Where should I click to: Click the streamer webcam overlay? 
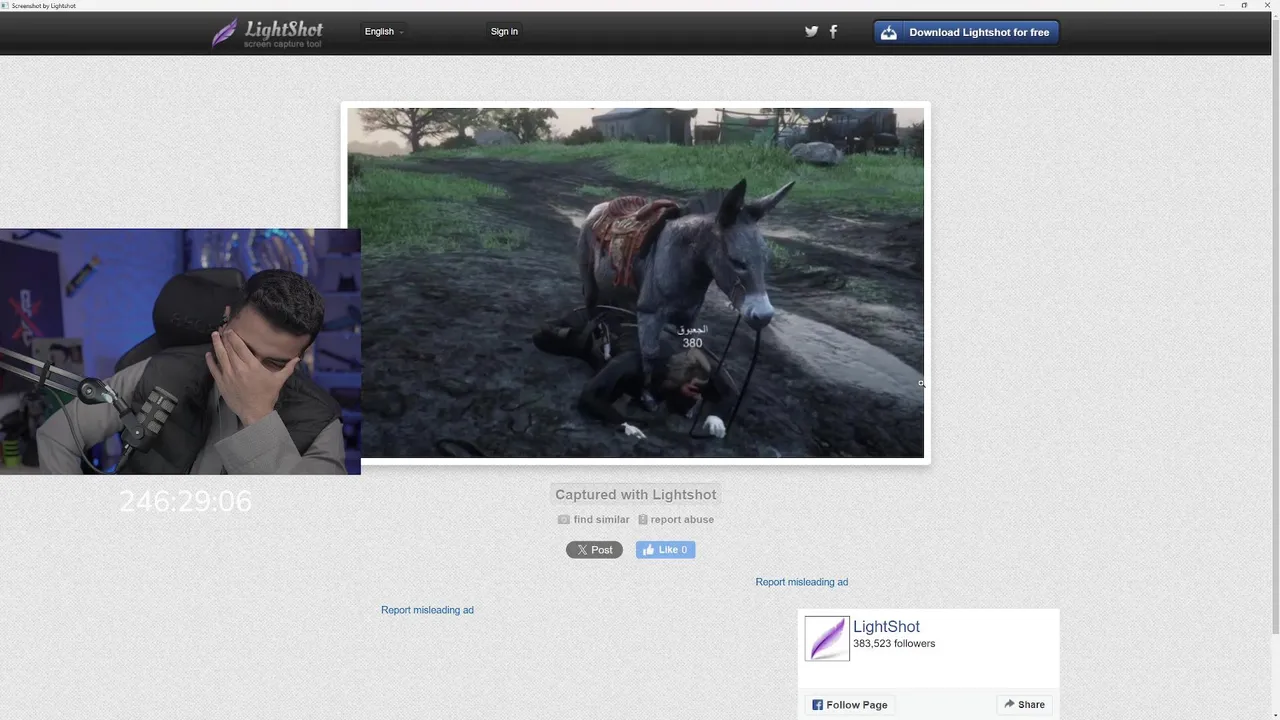click(x=180, y=351)
